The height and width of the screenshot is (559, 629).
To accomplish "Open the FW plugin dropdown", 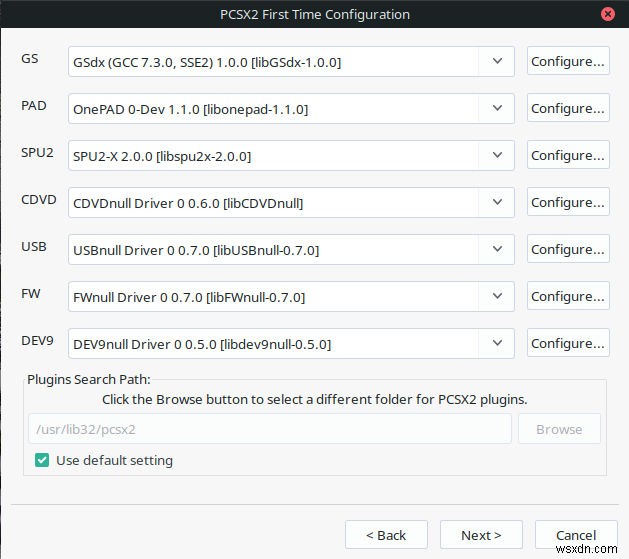I will point(291,296).
